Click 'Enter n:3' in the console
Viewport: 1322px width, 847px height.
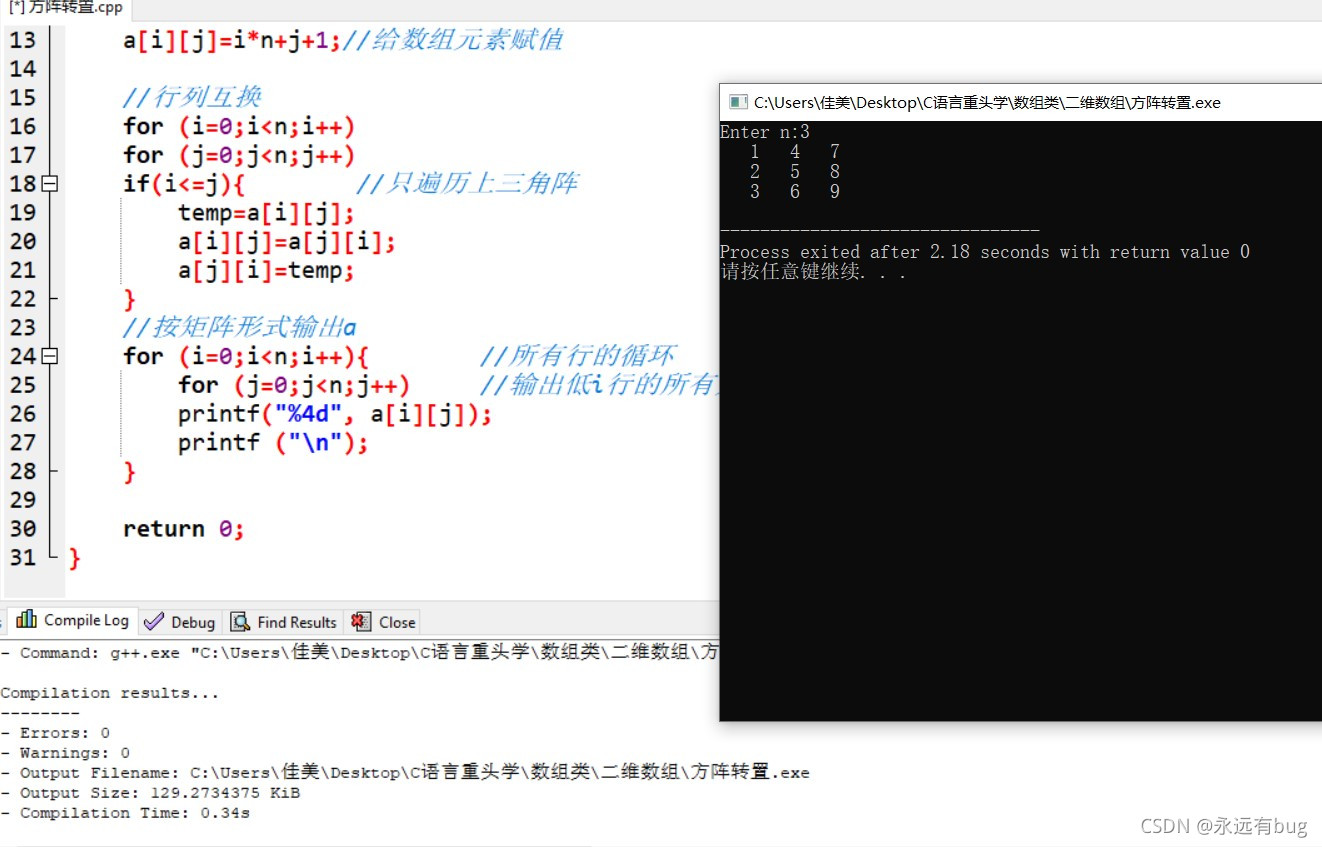[x=765, y=132]
